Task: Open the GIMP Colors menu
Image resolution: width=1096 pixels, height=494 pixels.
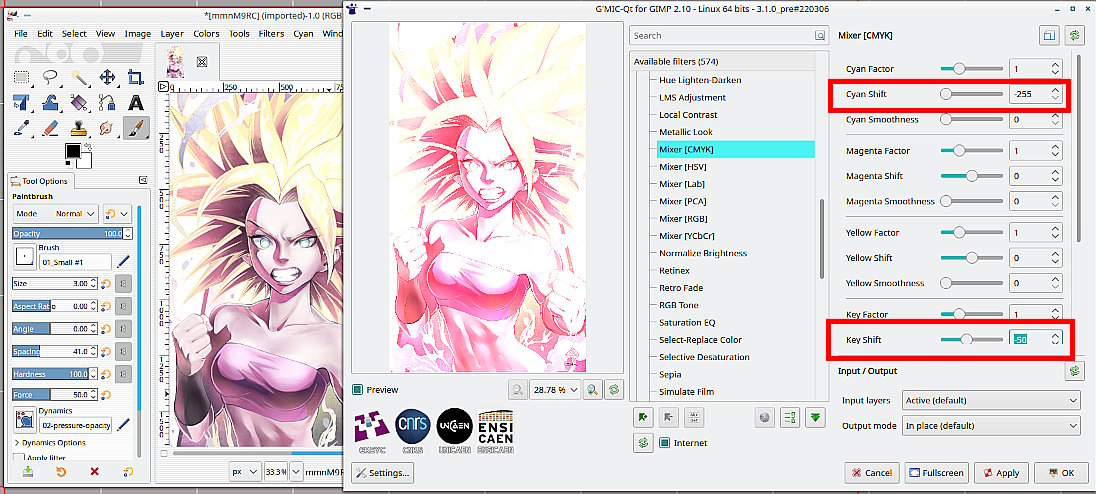Action: click(206, 34)
